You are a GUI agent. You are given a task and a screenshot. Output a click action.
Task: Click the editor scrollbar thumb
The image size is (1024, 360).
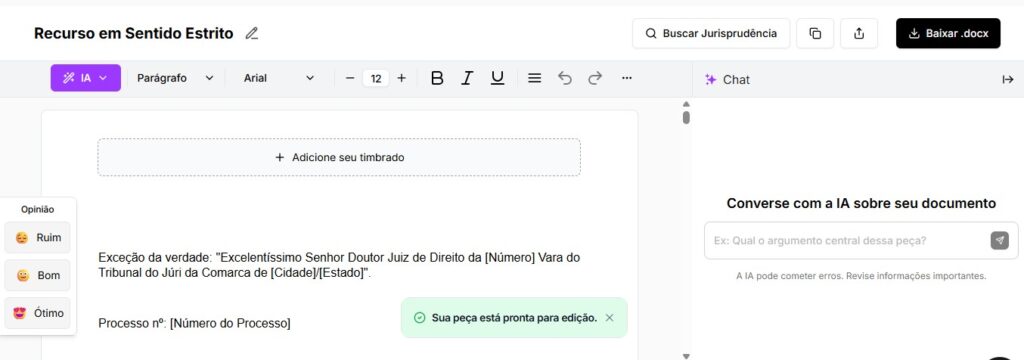point(686,118)
